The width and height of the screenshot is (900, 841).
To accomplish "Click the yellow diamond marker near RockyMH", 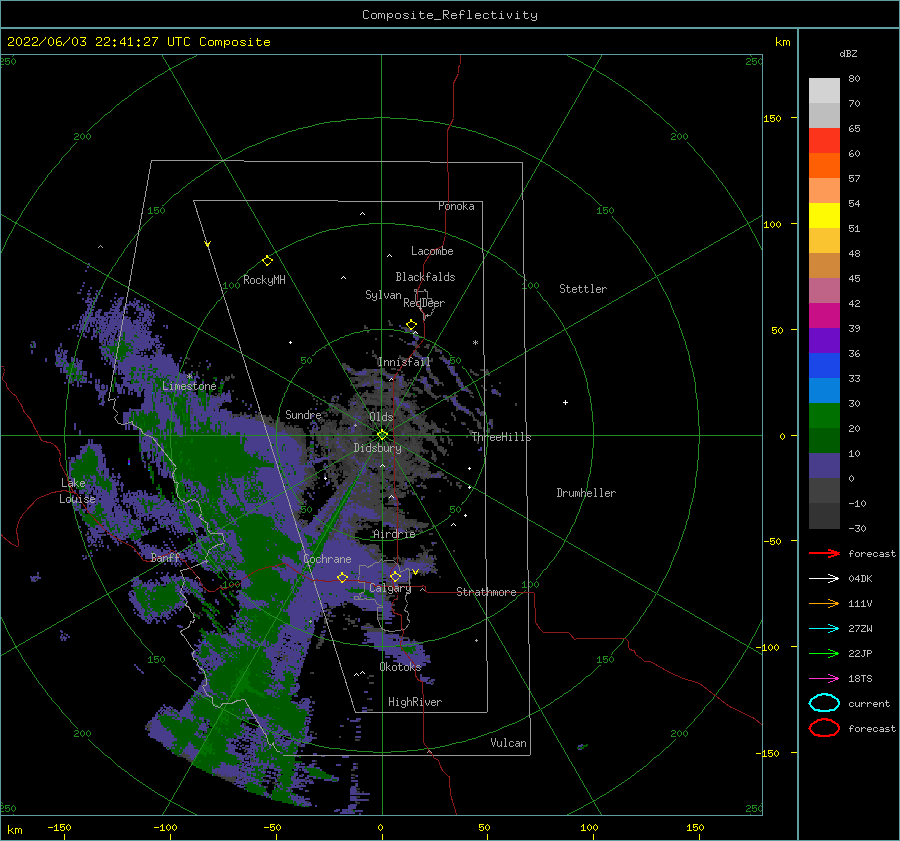I will pyautogui.click(x=267, y=261).
